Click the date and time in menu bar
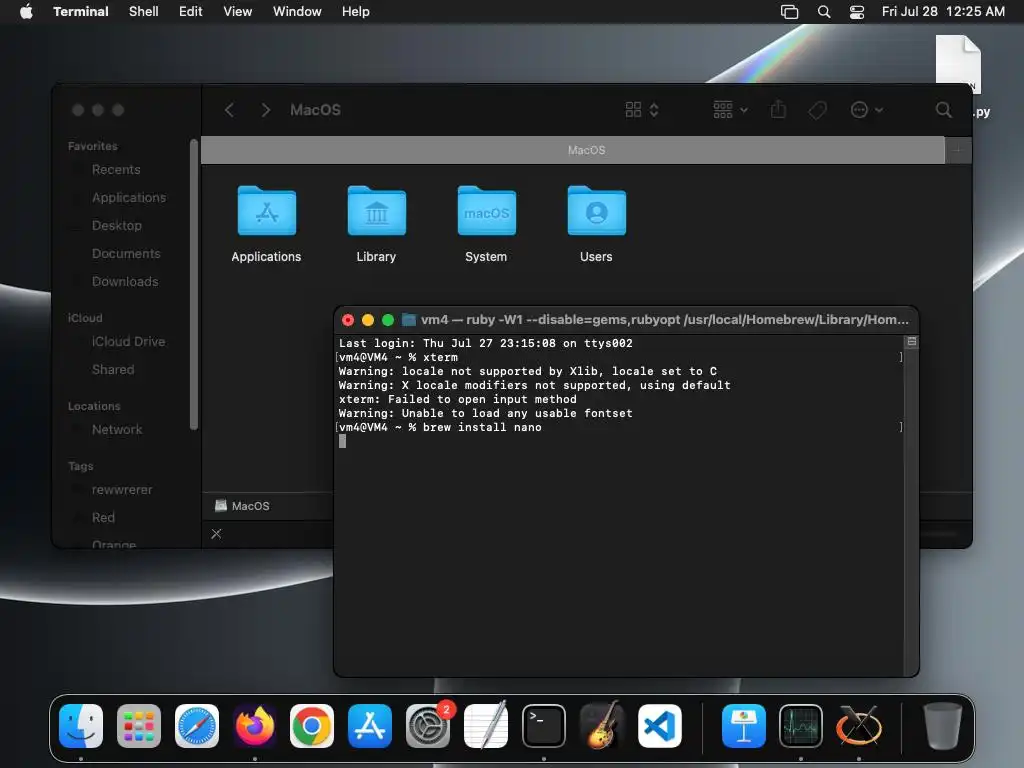Screen dimensions: 1024x768 (x=943, y=12)
